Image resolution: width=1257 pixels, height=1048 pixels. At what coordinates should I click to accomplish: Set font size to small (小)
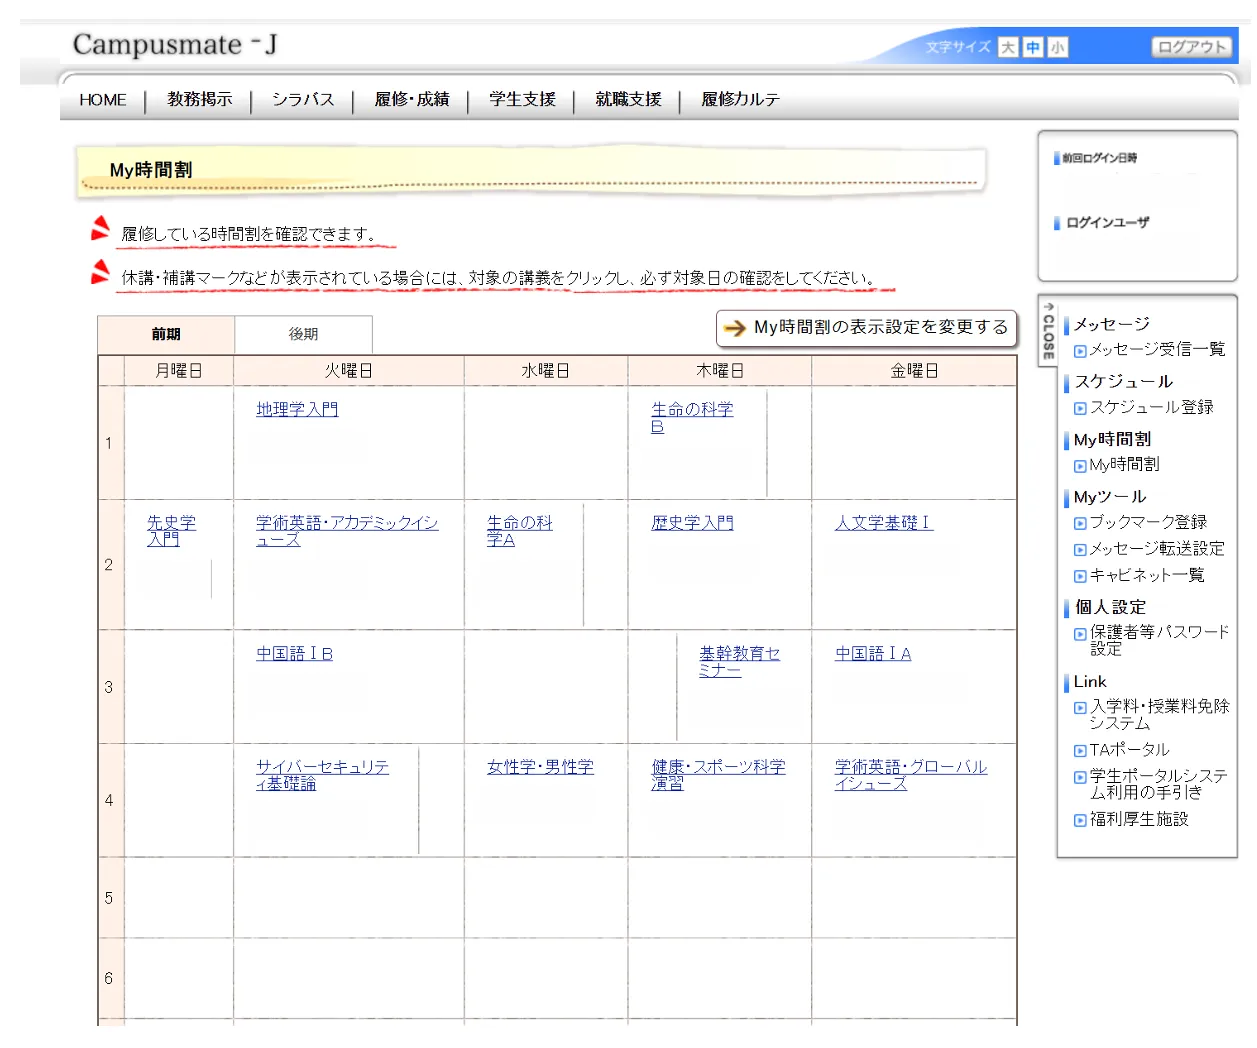1058,47
